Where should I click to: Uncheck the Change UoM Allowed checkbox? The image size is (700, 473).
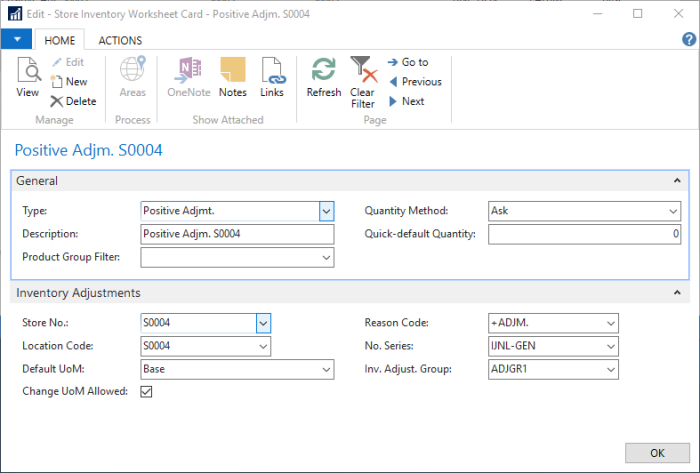click(x=147, y=392)
